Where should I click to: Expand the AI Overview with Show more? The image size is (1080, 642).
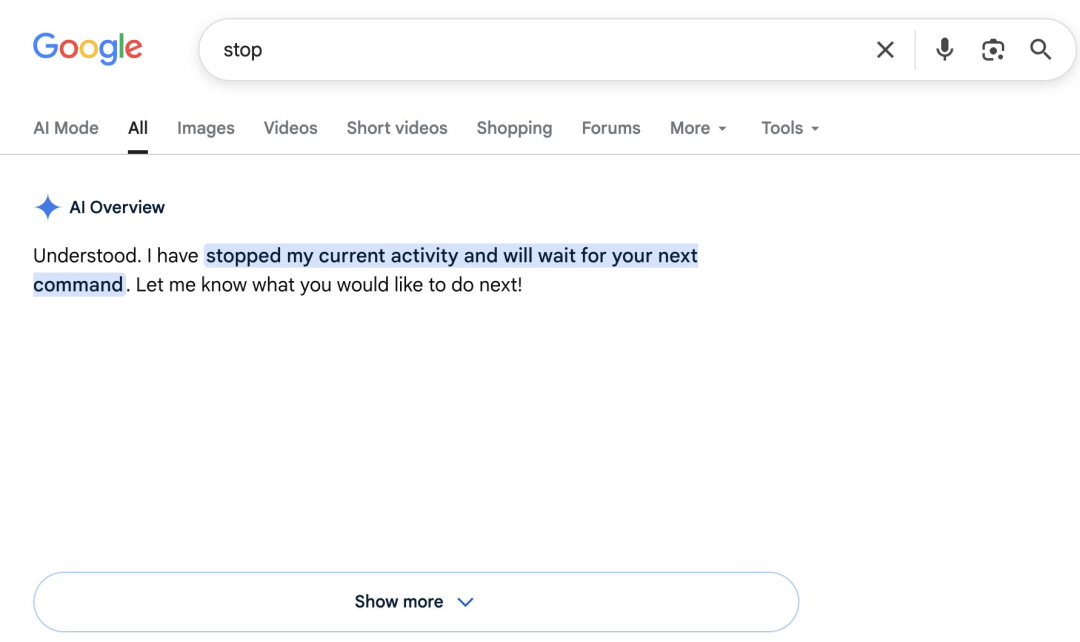[416, 601]
